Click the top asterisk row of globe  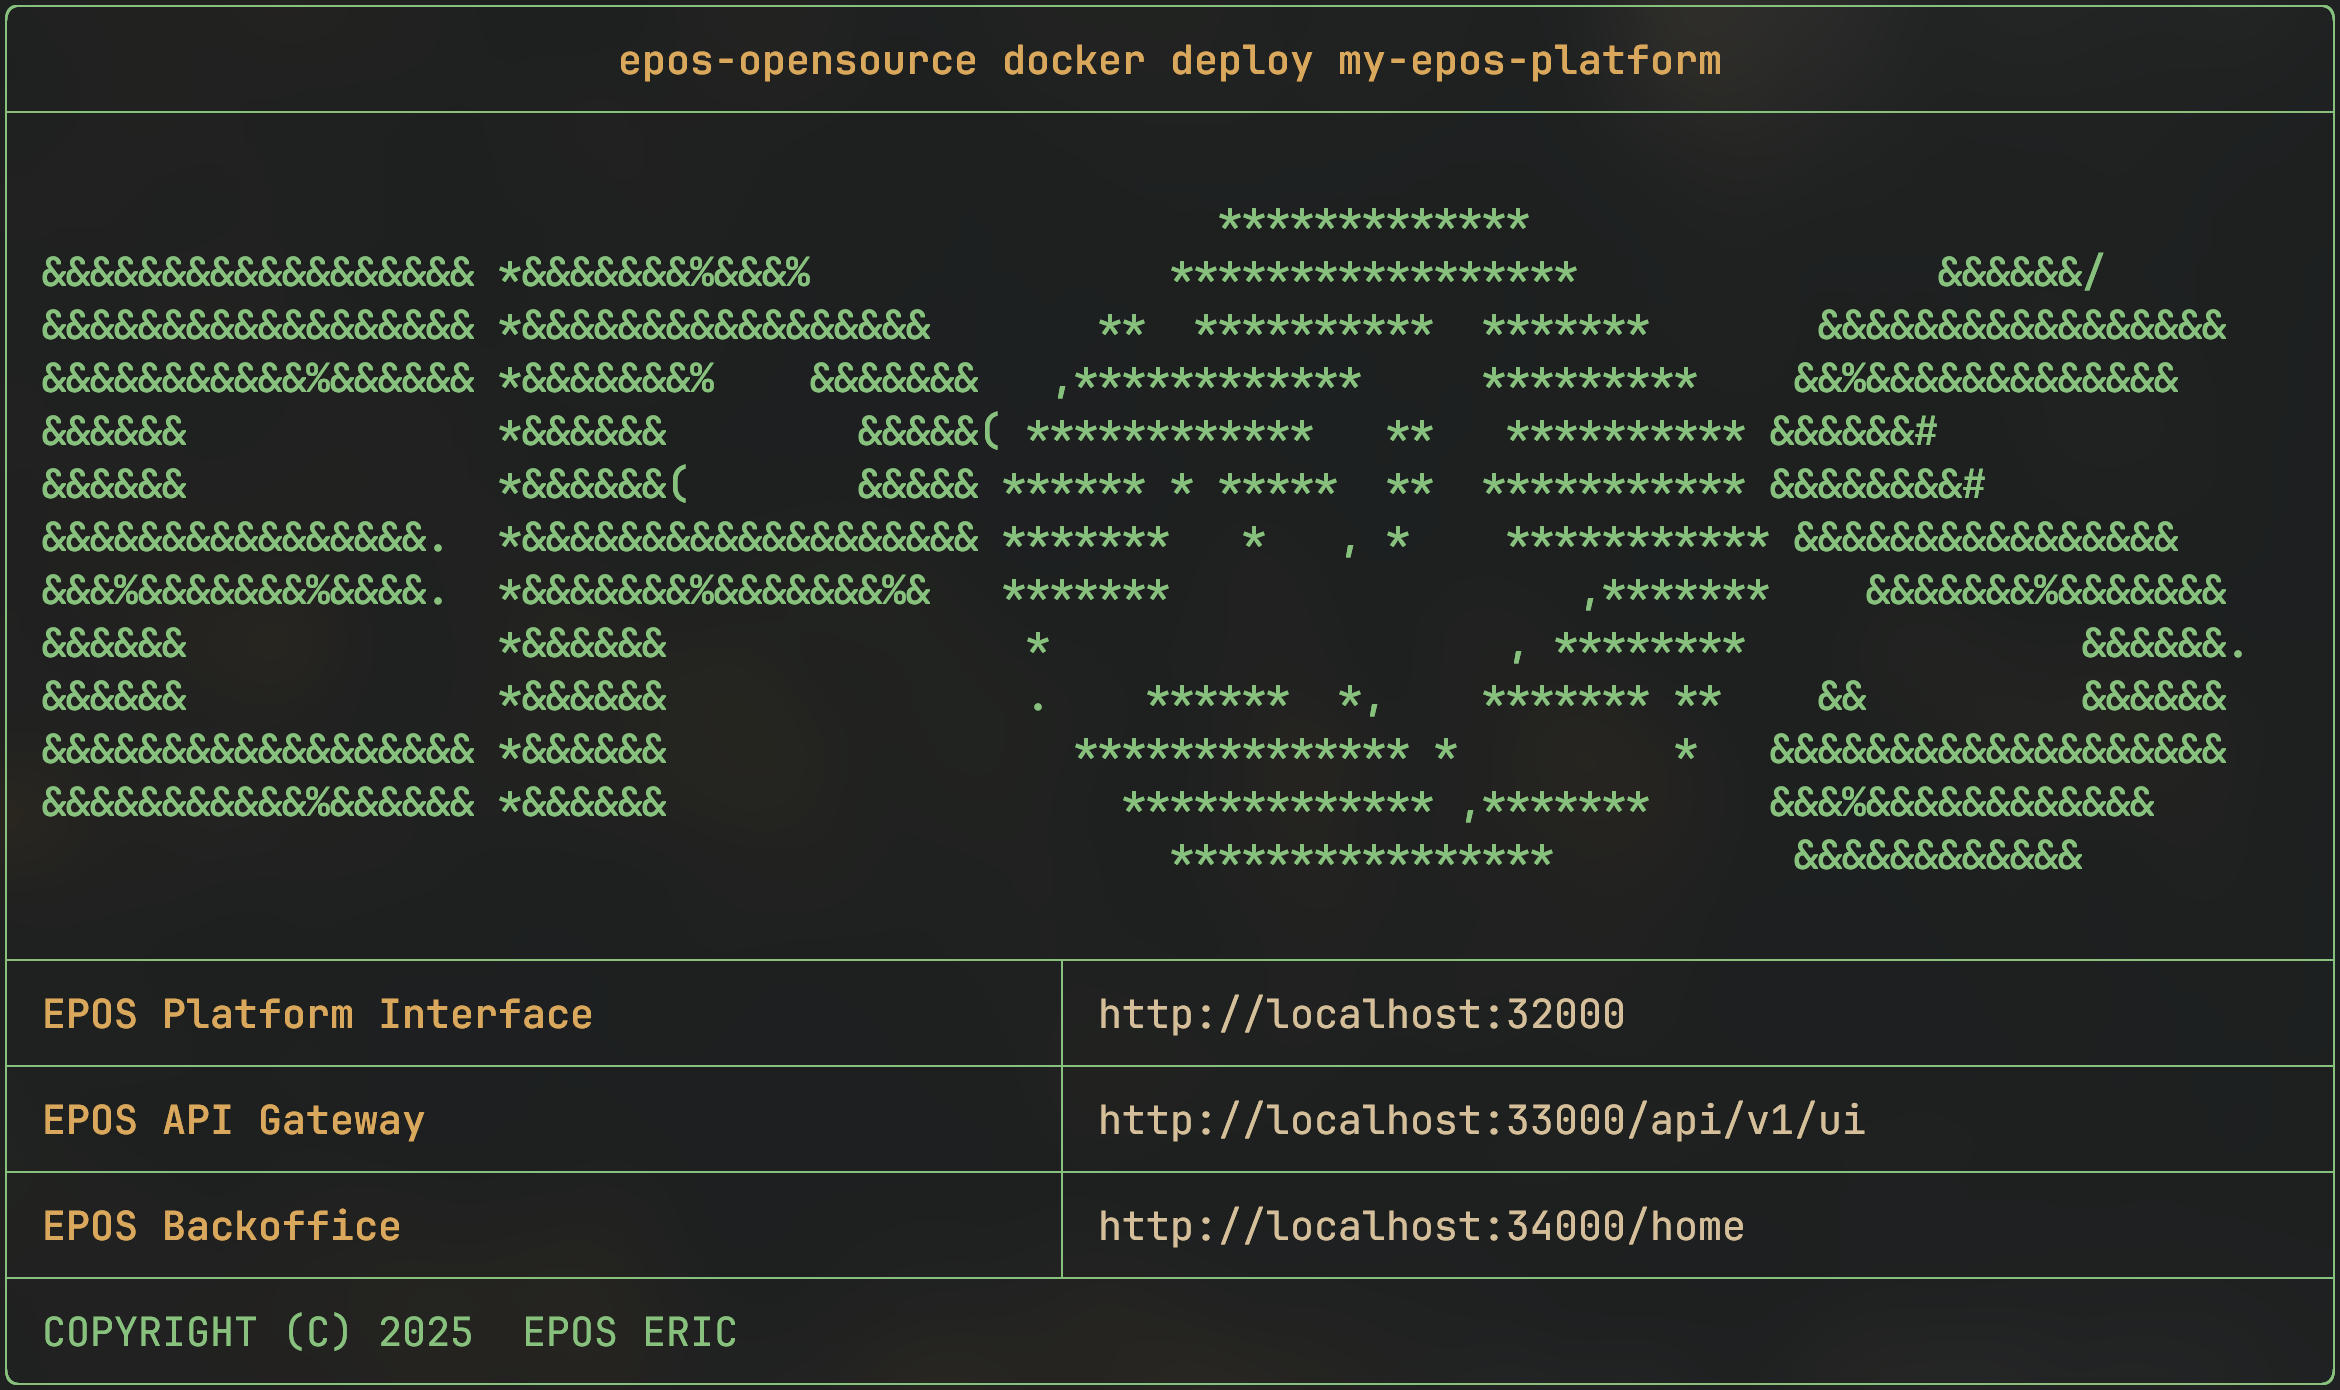pos(1373,221)
